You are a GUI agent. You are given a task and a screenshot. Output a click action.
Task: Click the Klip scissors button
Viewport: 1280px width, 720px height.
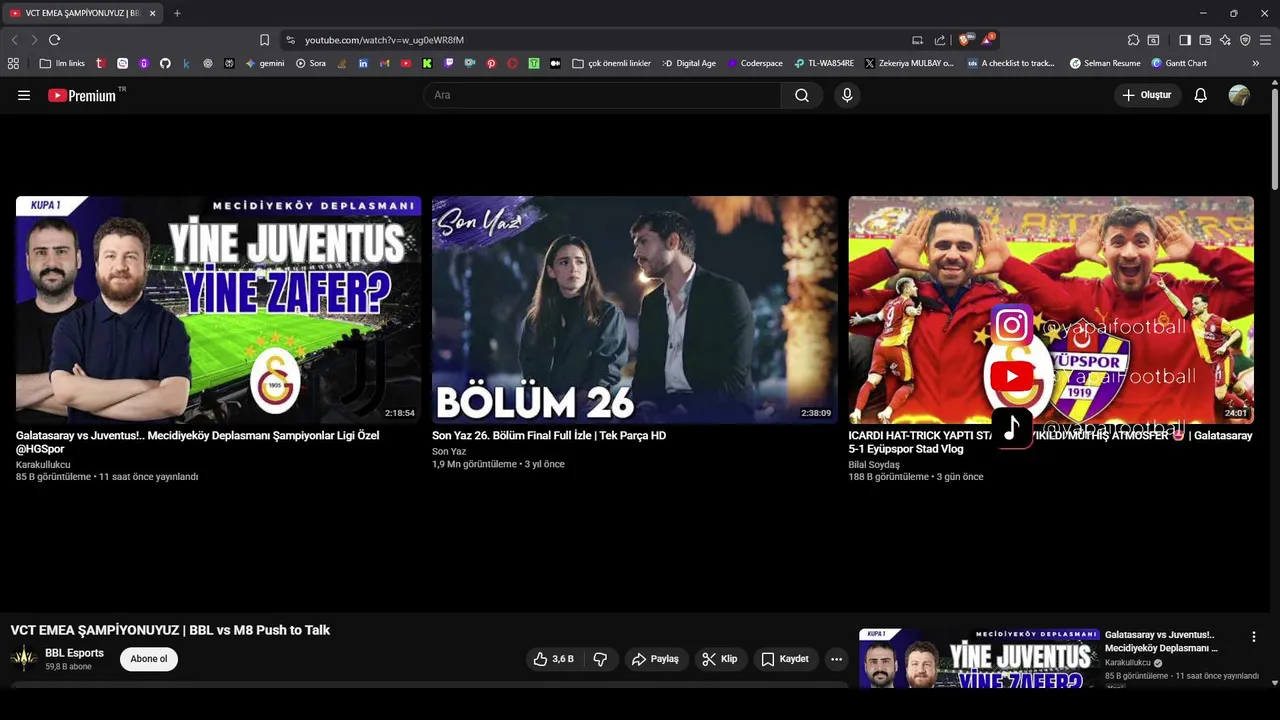tap(720, 659)
